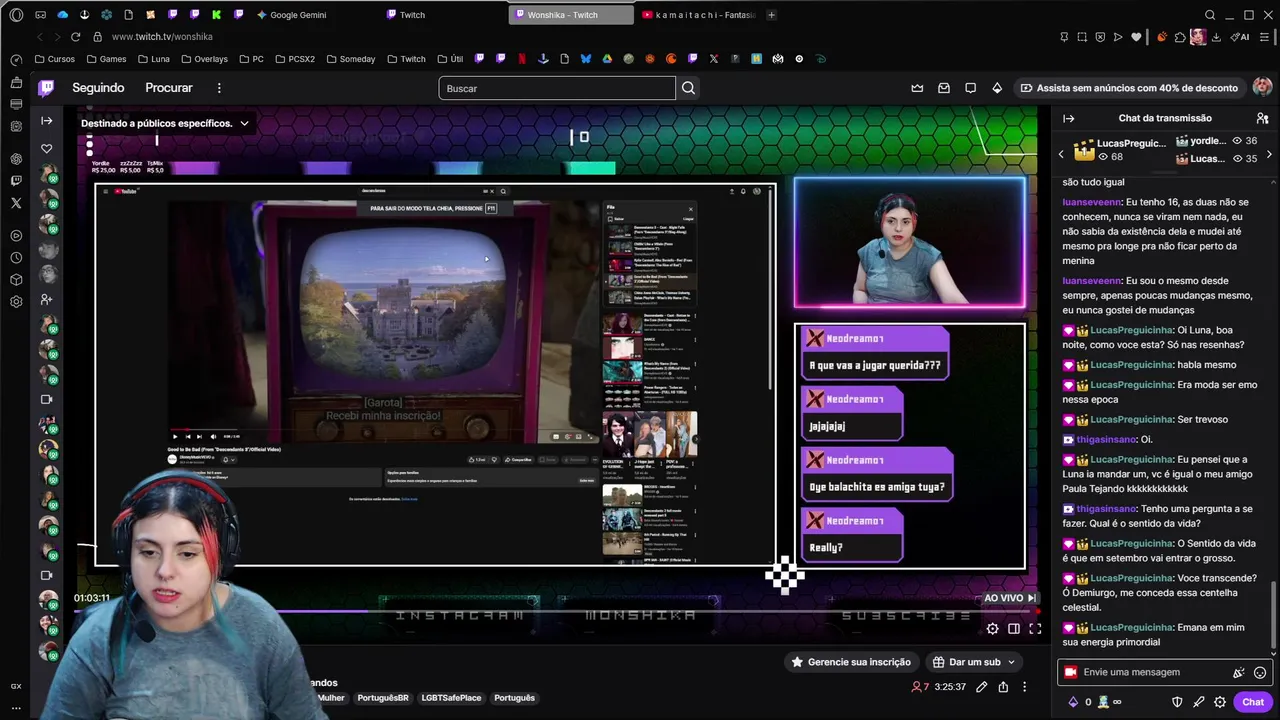Click Gerencie sua inscrição button
Image resolution: width=1280 pixels, height=720 pixels.
[x=851, y=662]
